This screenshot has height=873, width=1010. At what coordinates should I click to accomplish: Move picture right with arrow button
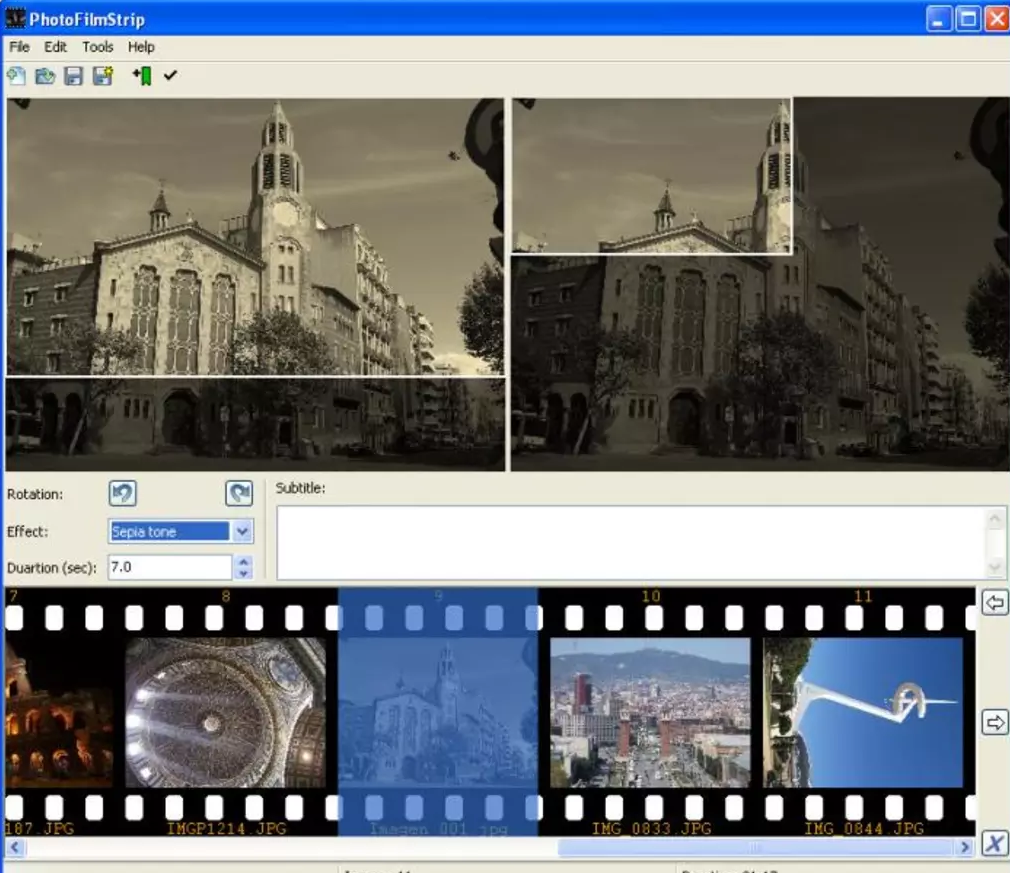(x=994, y=722)
